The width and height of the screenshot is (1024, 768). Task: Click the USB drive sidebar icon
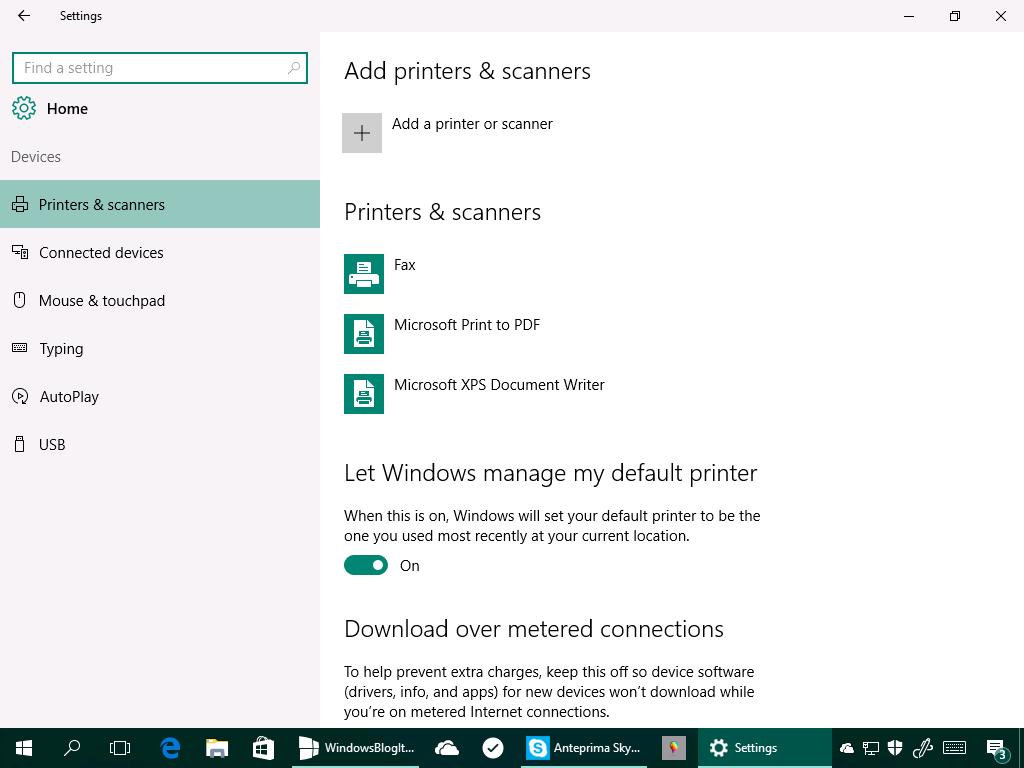click(x=20, y=444)
